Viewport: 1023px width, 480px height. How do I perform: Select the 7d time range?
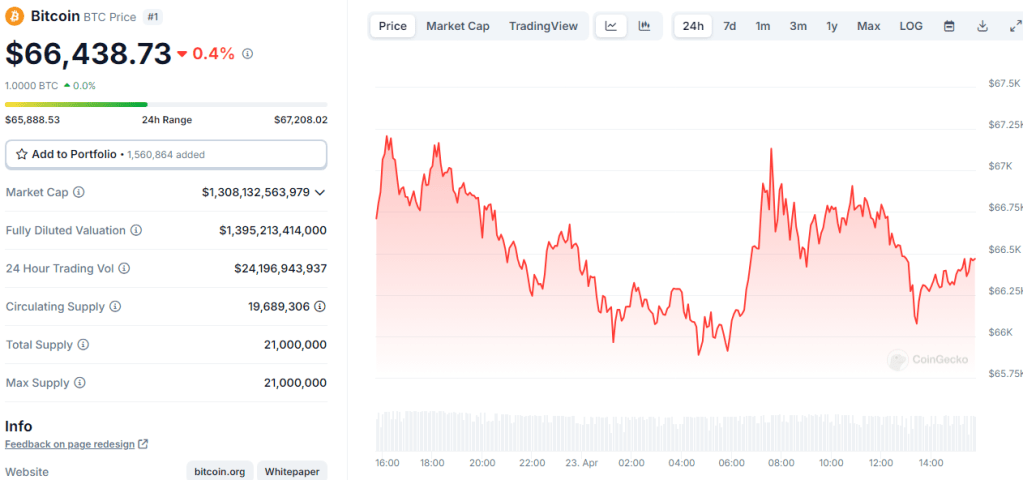click(730, 26)
